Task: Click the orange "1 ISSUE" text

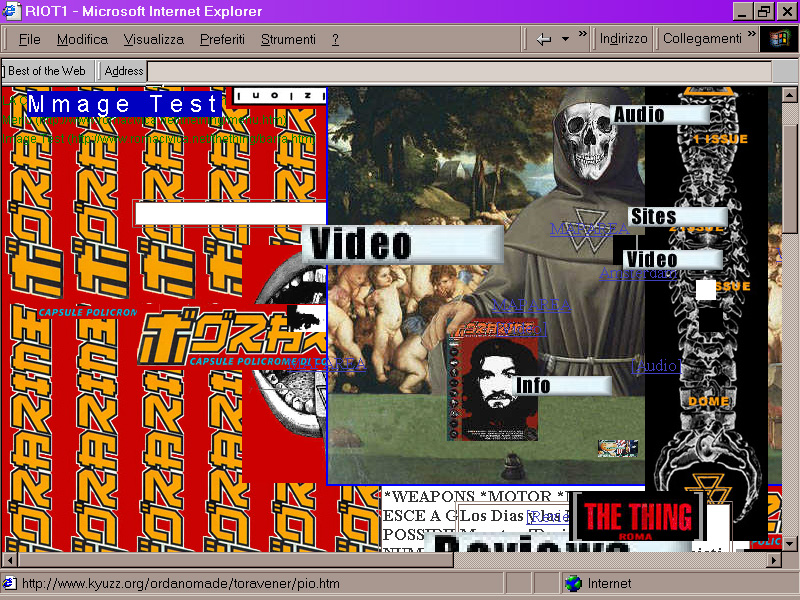Action: pyautogui.click(x=720, y=139)
